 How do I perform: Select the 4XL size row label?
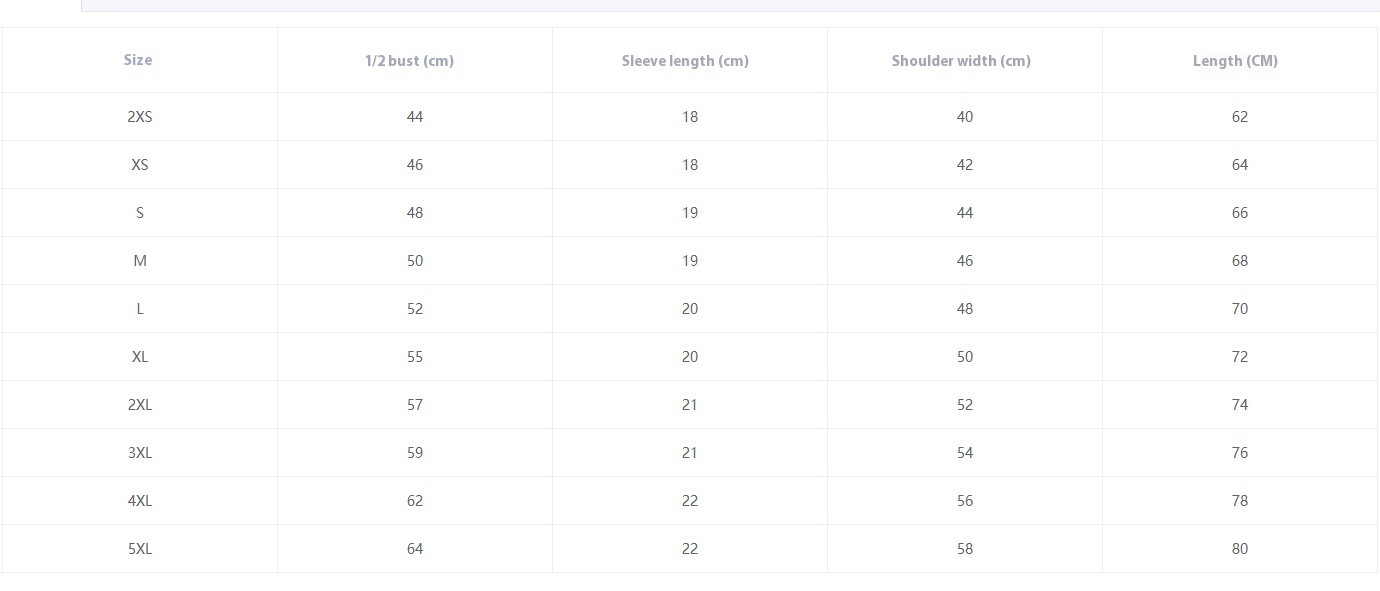click(x=140, y=501)
